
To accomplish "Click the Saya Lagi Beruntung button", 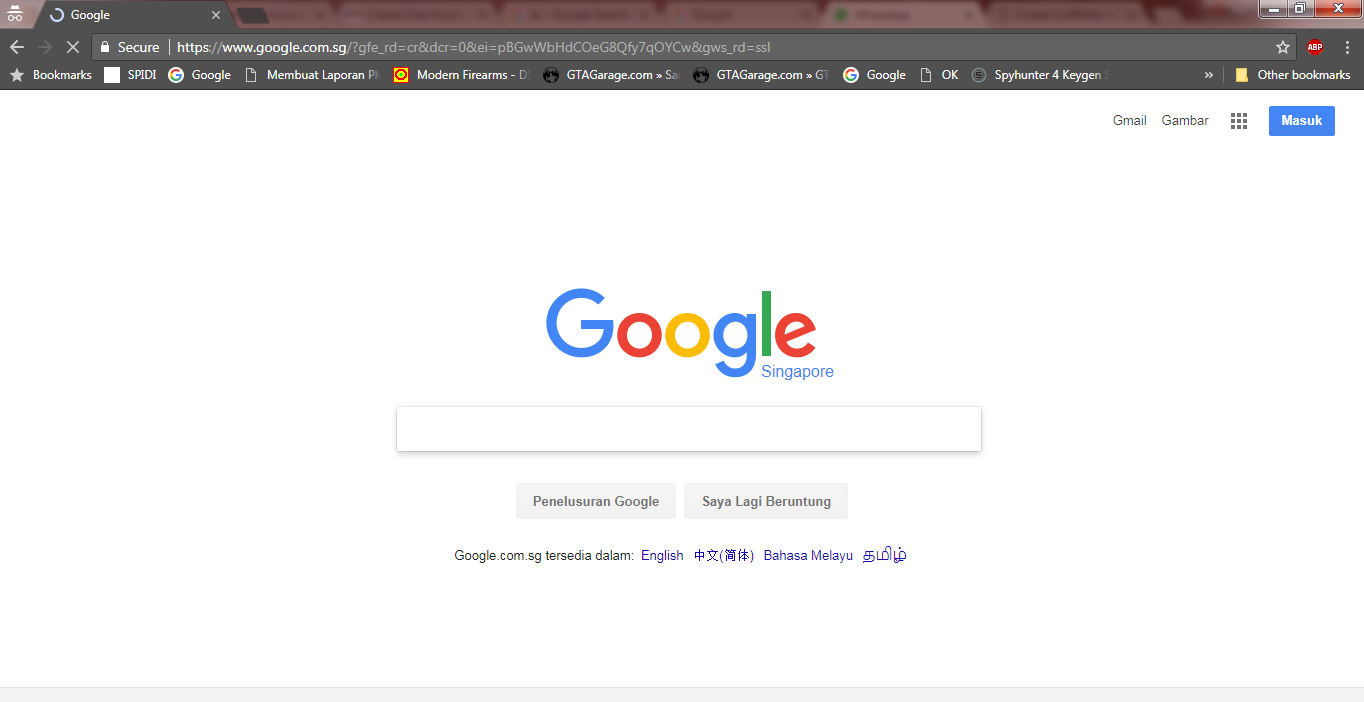I will pos(766,501).
